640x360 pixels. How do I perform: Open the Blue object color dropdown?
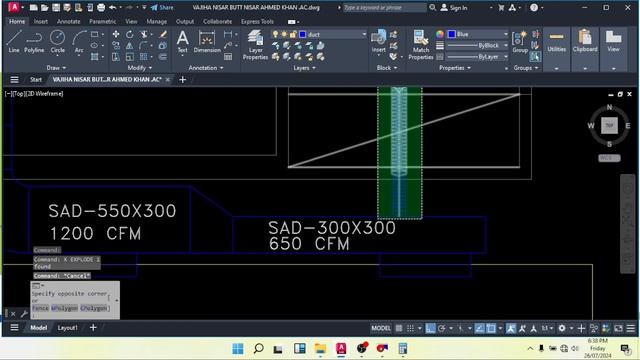point(506,34)
